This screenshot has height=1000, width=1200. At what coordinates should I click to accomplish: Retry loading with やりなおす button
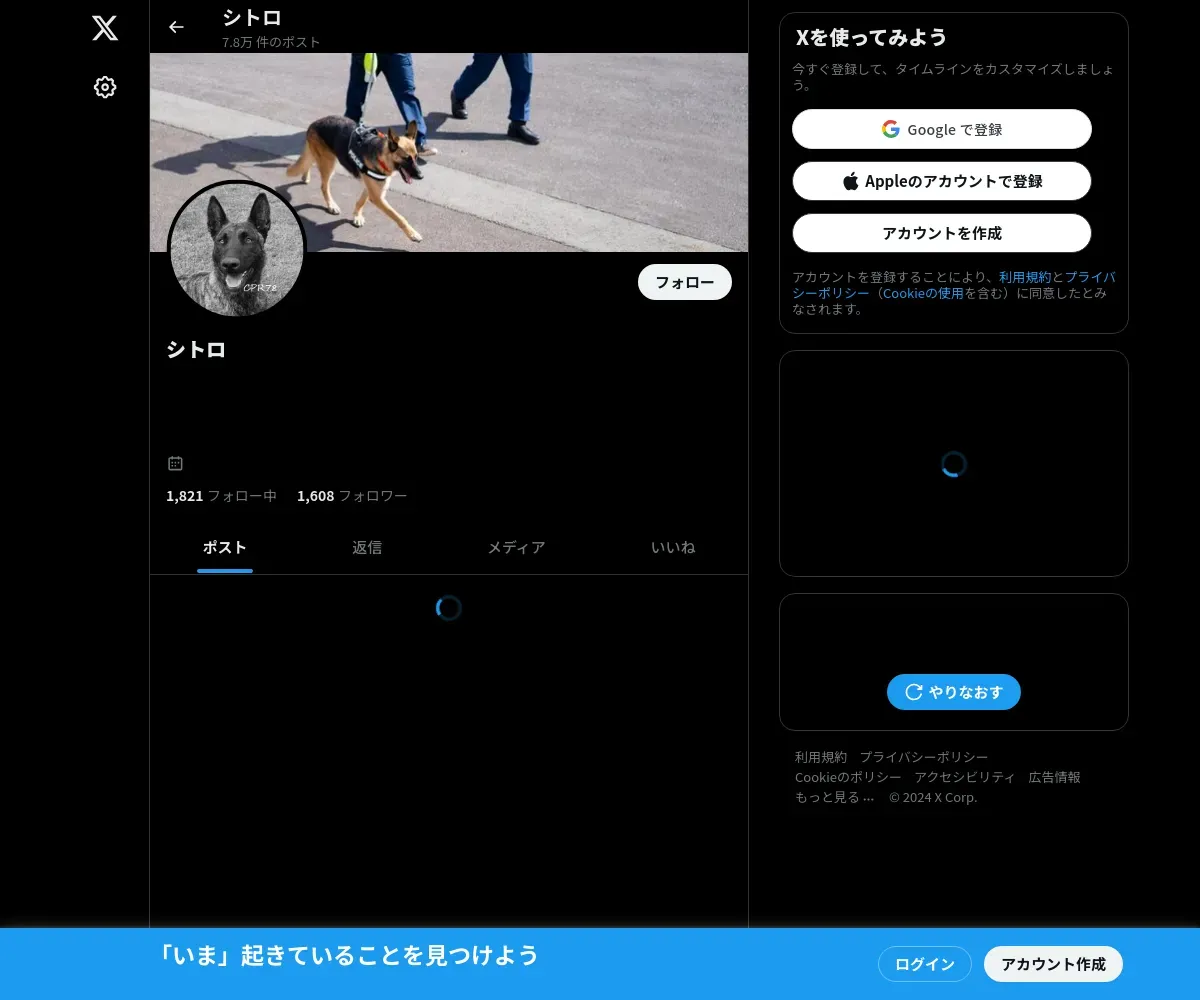click(954, 692)
